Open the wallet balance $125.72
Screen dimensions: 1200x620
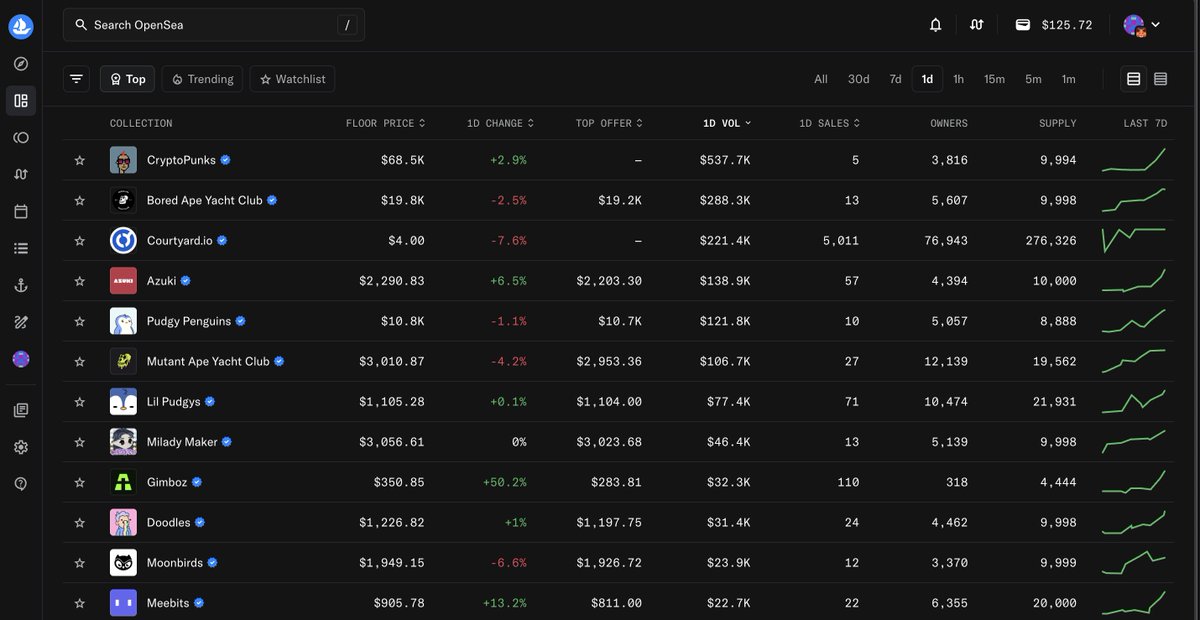point(1054,25)
